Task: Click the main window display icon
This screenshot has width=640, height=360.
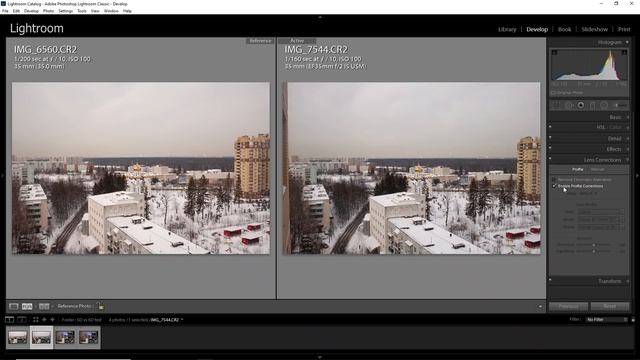Action: pyautogui.click(x=9, y=320)
